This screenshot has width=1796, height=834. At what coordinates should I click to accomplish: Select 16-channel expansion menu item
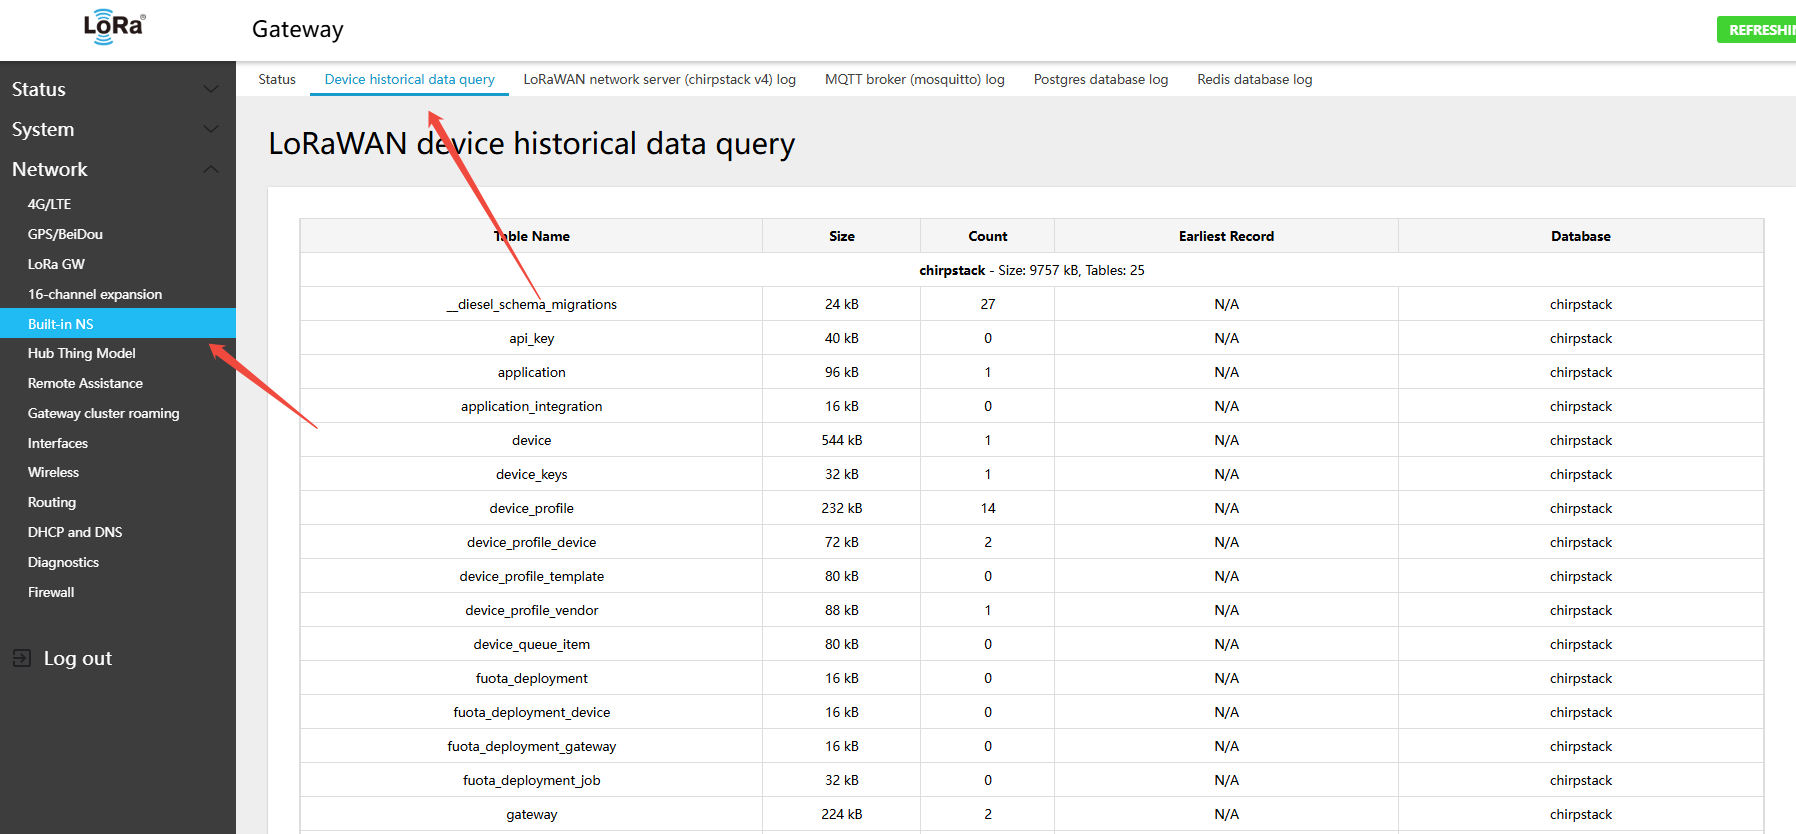[x=95, y=294]
